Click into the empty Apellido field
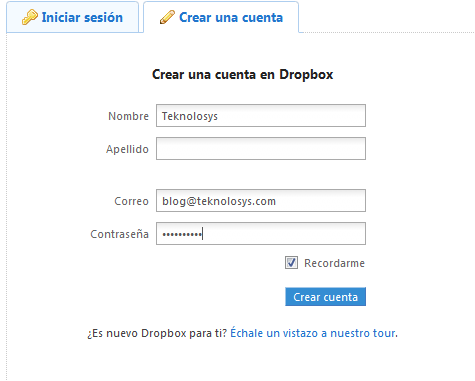The image size is (475, 381). pos(261,149)
